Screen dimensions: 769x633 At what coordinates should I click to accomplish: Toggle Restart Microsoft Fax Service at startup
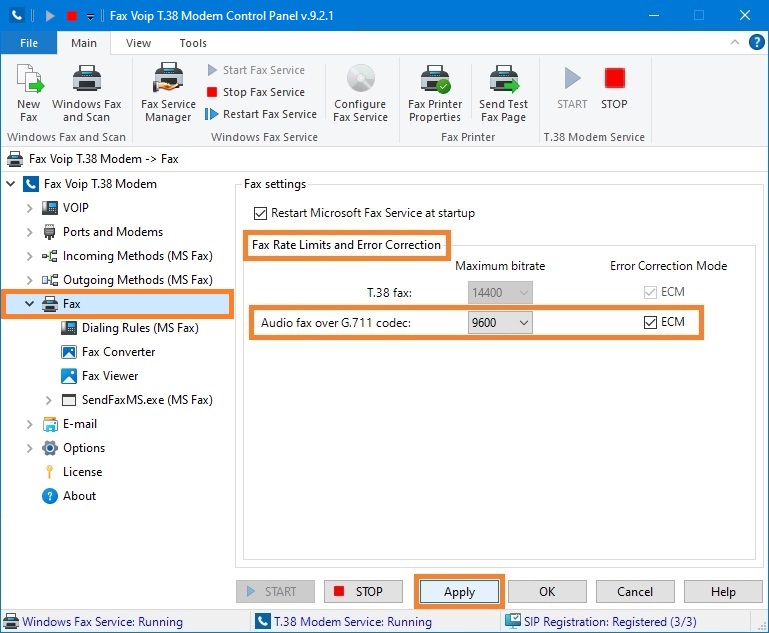click(260, 213)
